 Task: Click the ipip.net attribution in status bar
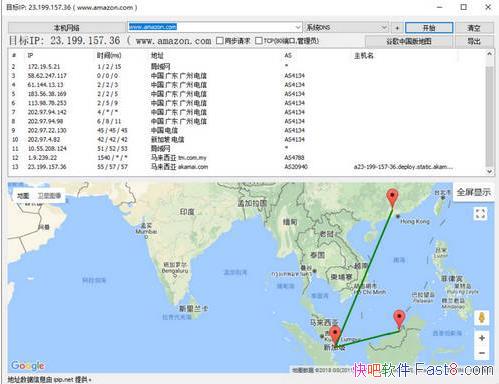point(49,379)
